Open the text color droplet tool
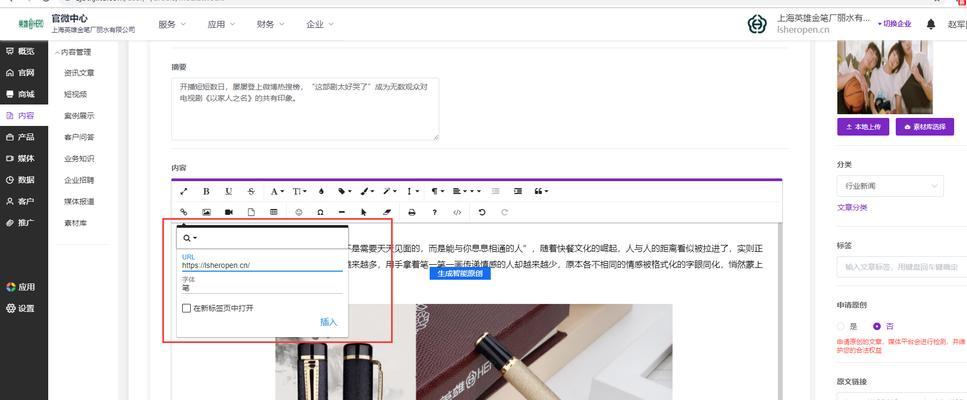967x400 pixels. [x=321, y=192]
